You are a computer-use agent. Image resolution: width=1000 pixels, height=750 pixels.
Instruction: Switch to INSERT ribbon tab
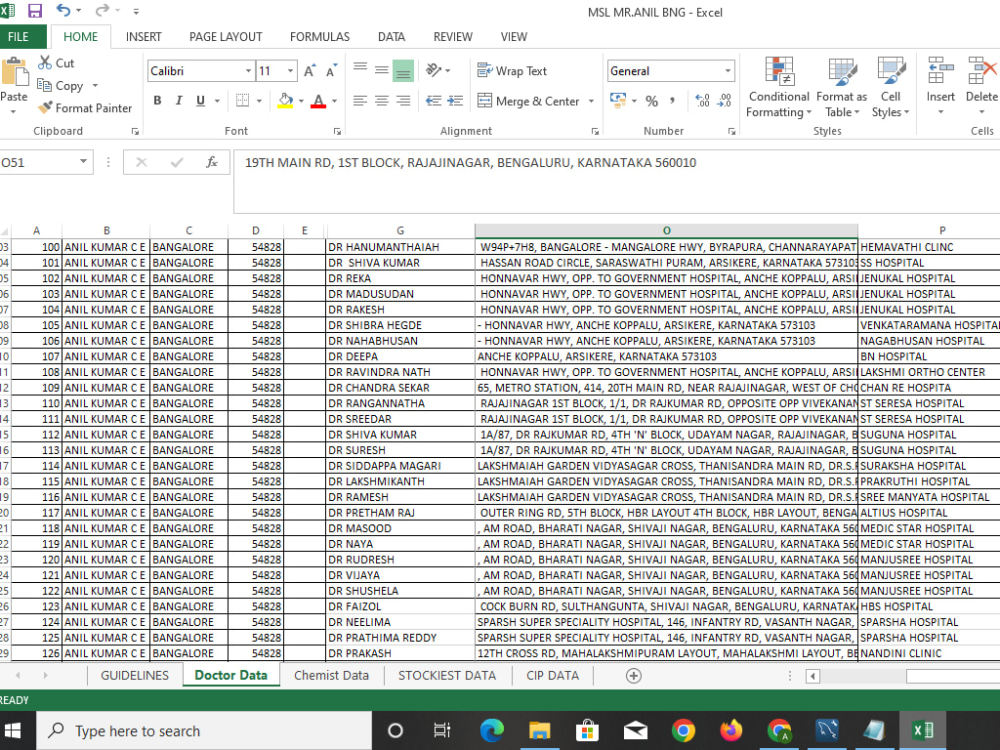point(143,37)
